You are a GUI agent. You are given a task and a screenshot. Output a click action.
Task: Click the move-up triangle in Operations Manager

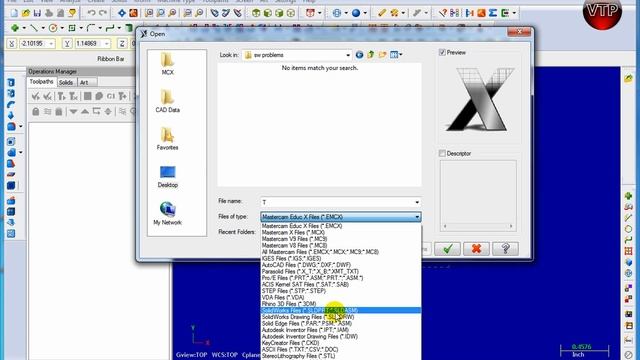click(85, 111)
